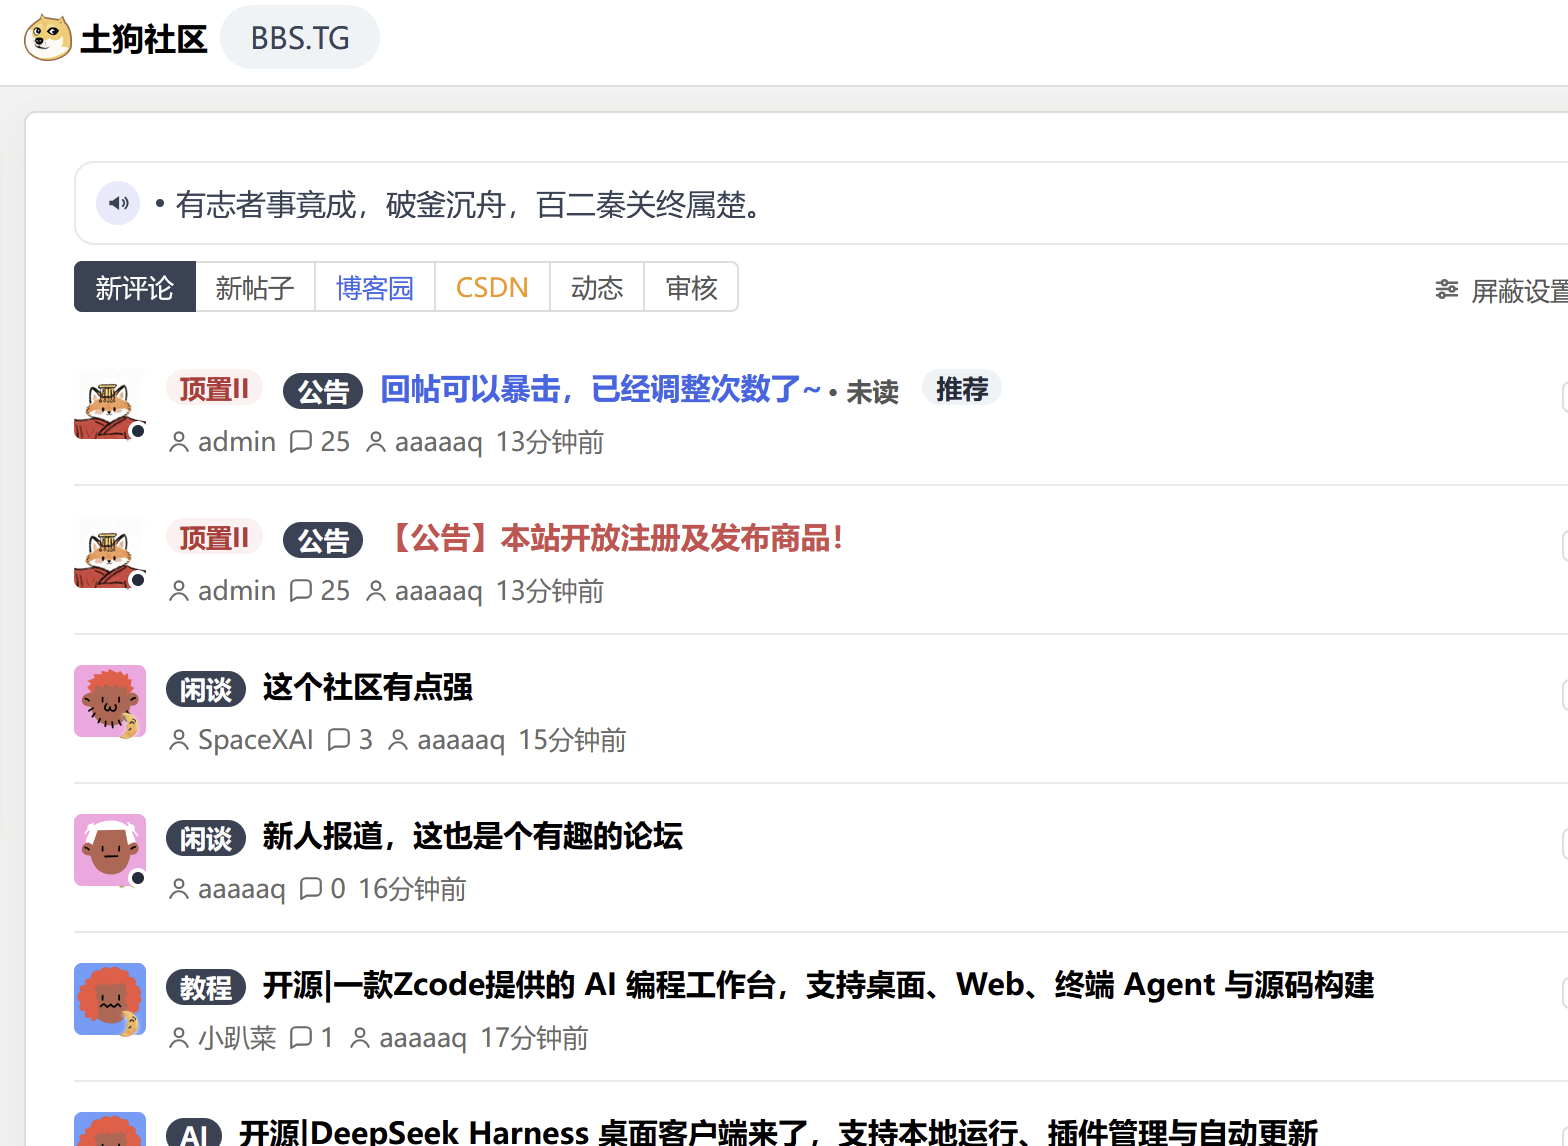1568x1146 pixels.
Task: Open the 土狗社区 home link
Action: 144,39
